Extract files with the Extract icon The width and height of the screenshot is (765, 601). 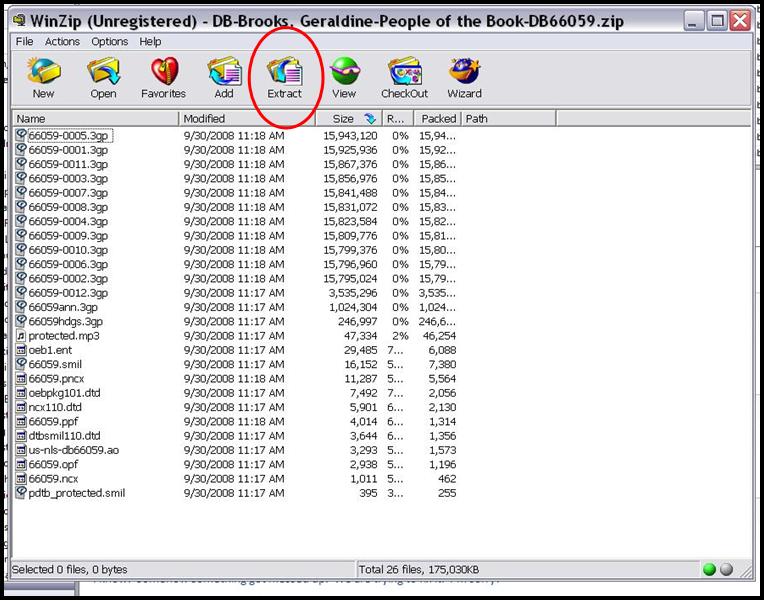tap(284, 71)
